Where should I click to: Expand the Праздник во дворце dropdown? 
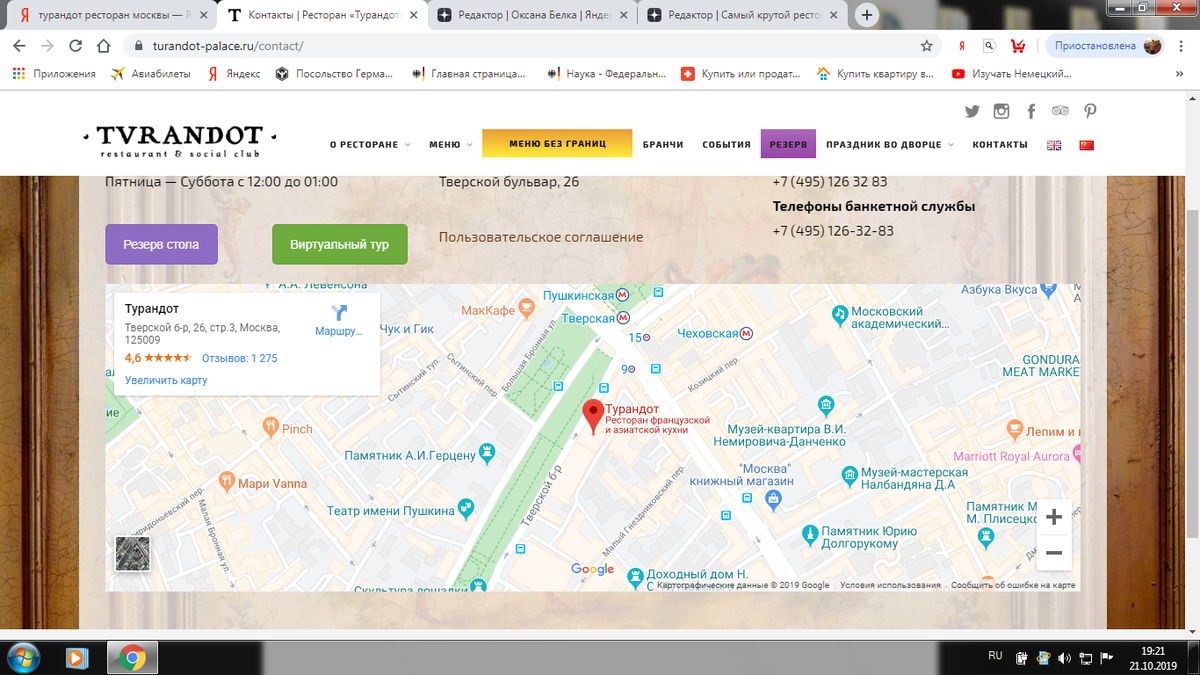click(x=889, y=145)
